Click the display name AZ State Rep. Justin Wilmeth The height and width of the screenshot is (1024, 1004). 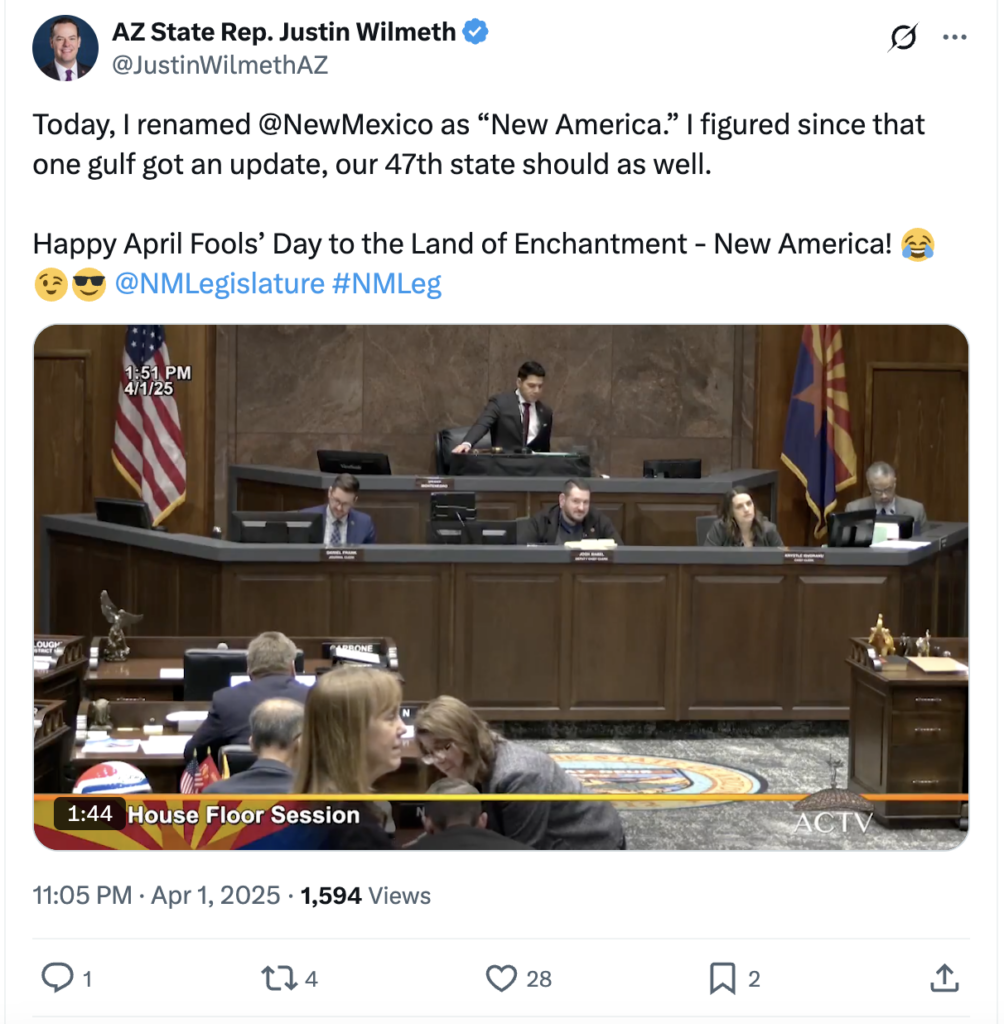tap(283, 31)
